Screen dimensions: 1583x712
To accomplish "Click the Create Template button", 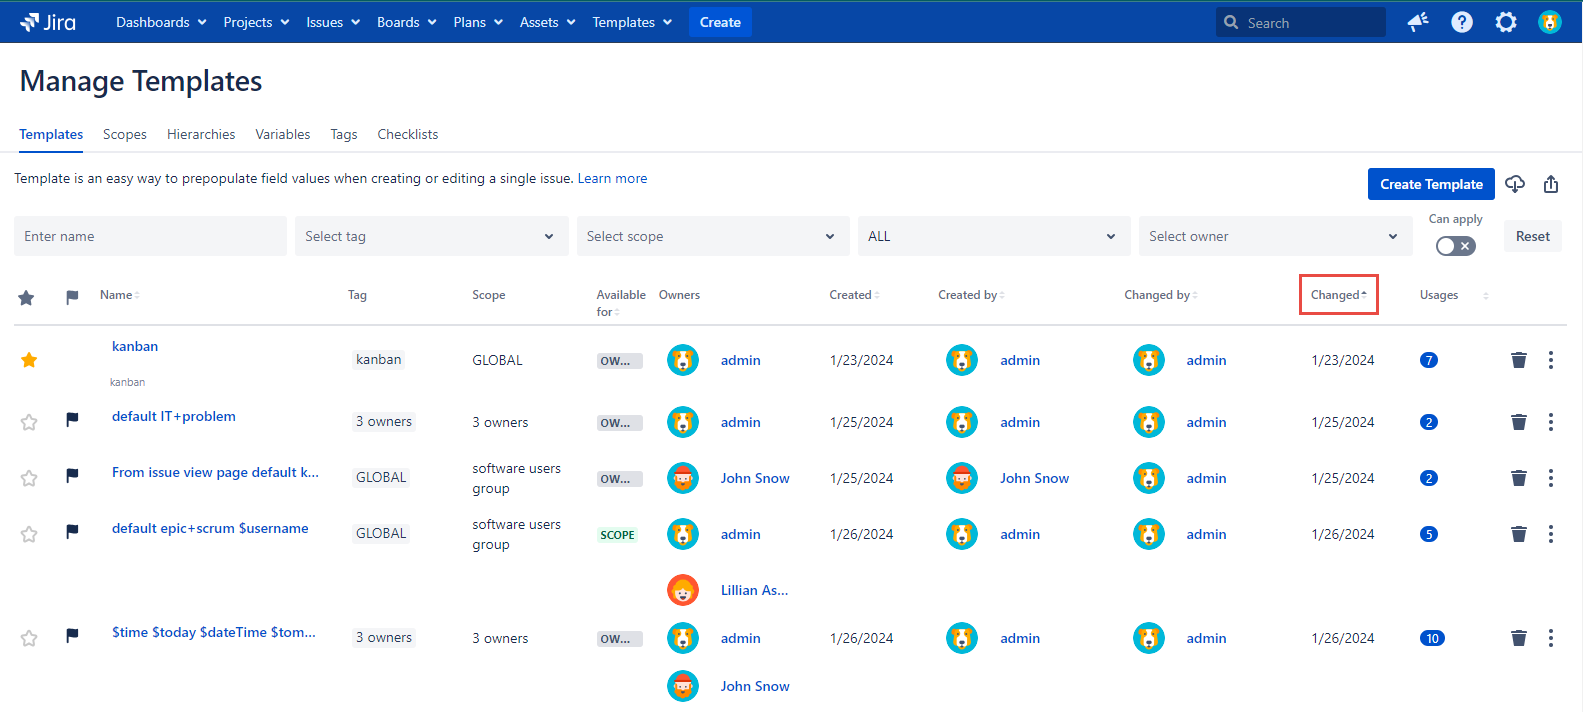I will click(1430, 184).
